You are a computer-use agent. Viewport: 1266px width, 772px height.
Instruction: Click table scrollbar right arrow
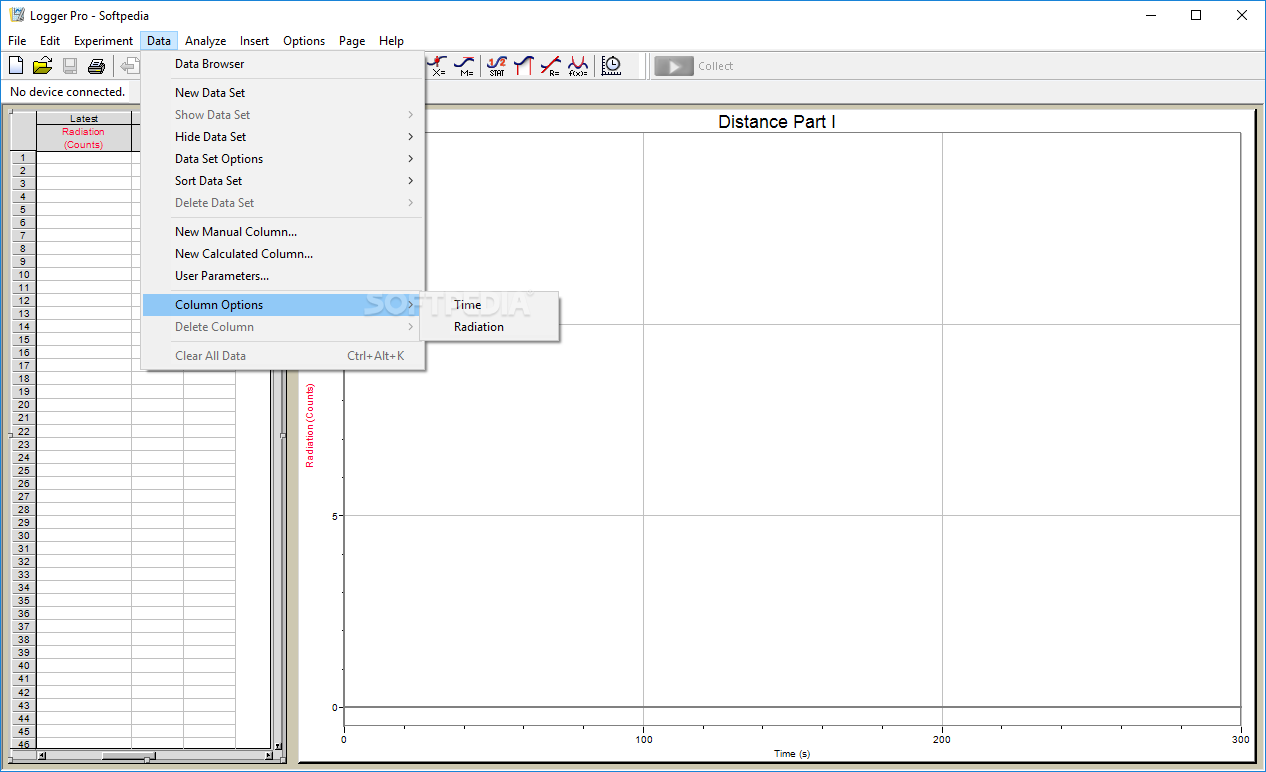coord(268,757)
